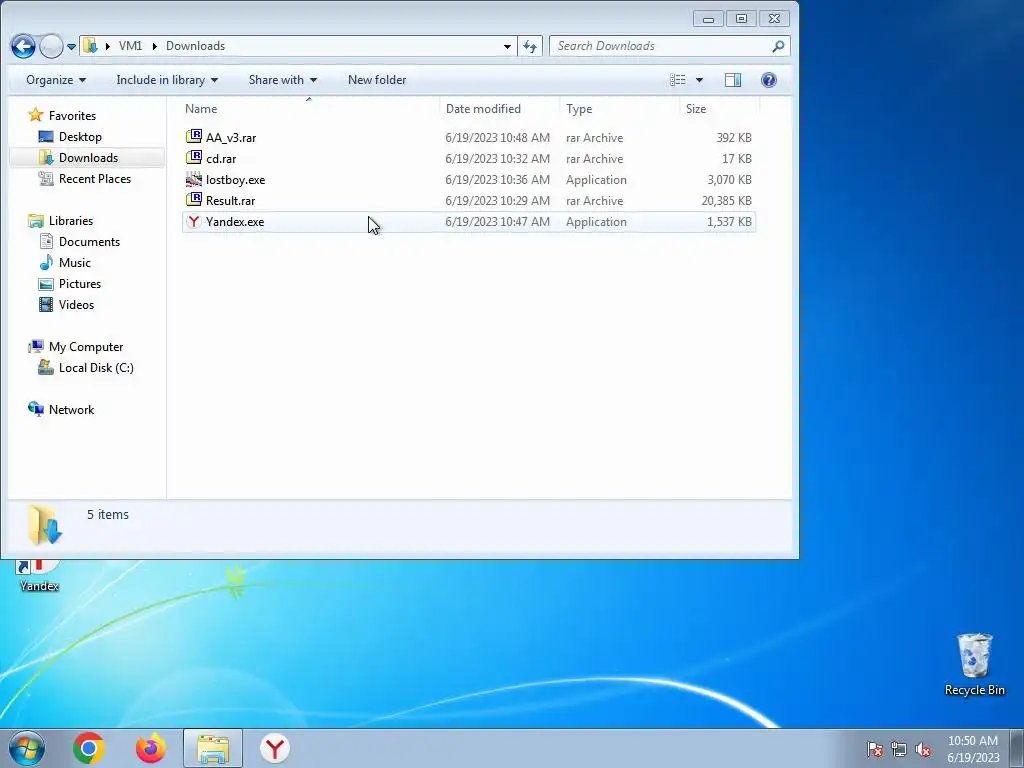Screen dimensions: 1024x768
Task: Click the Windows Explorer taskbar icon
Action: [x=213, y=748]
